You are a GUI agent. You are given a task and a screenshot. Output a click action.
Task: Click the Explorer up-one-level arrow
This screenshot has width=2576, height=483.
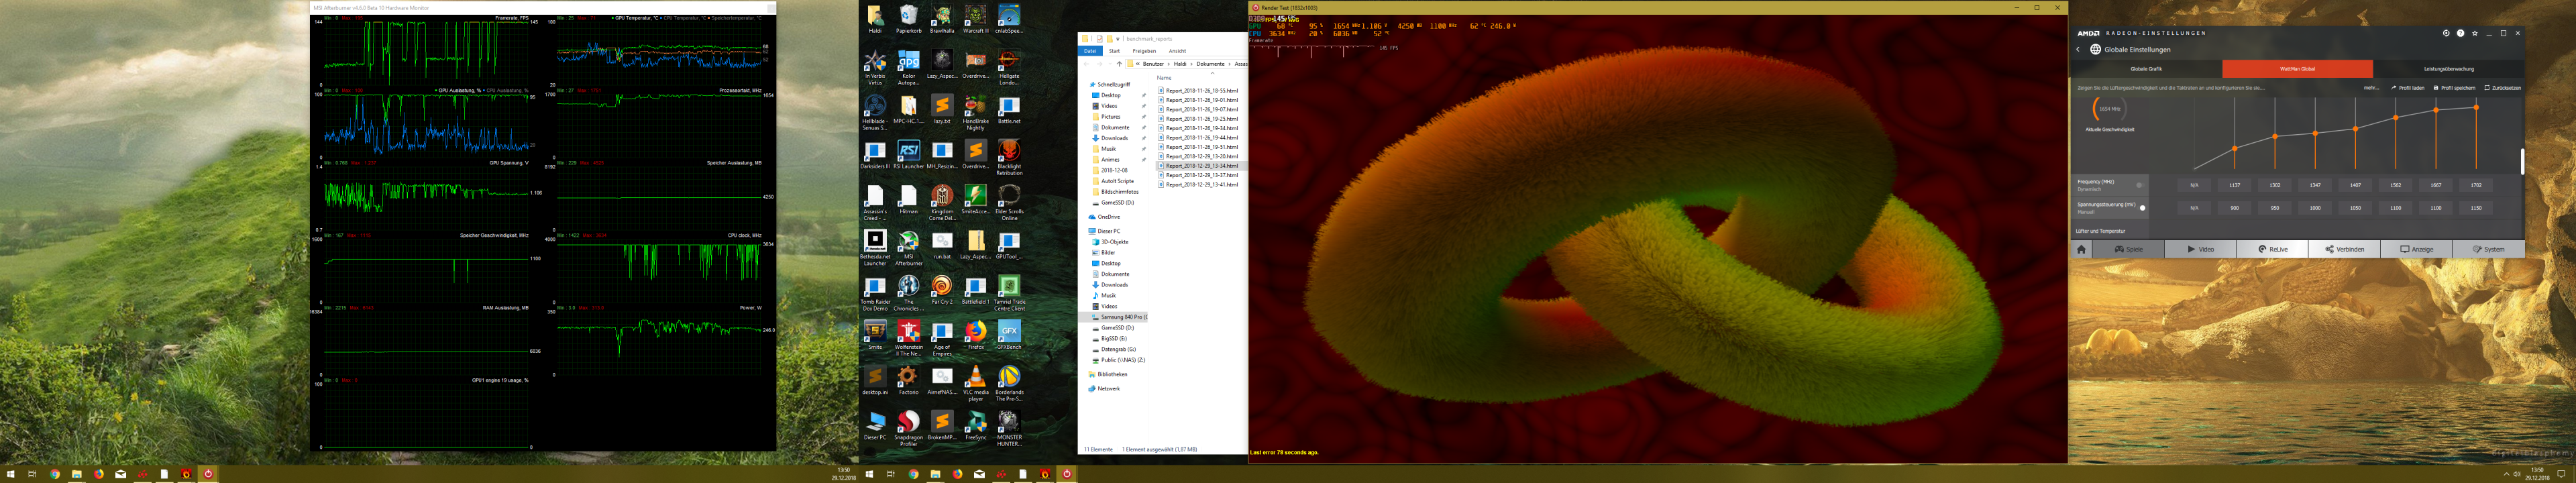[1119, 64]
